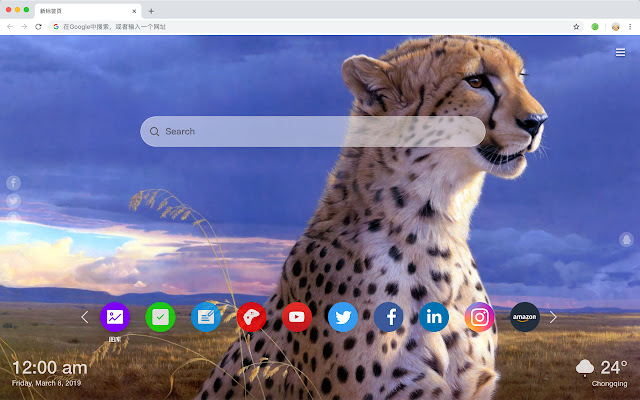Launch the red games controller shortcut
This screenshot has height=400, width=640.
point(251,317)
